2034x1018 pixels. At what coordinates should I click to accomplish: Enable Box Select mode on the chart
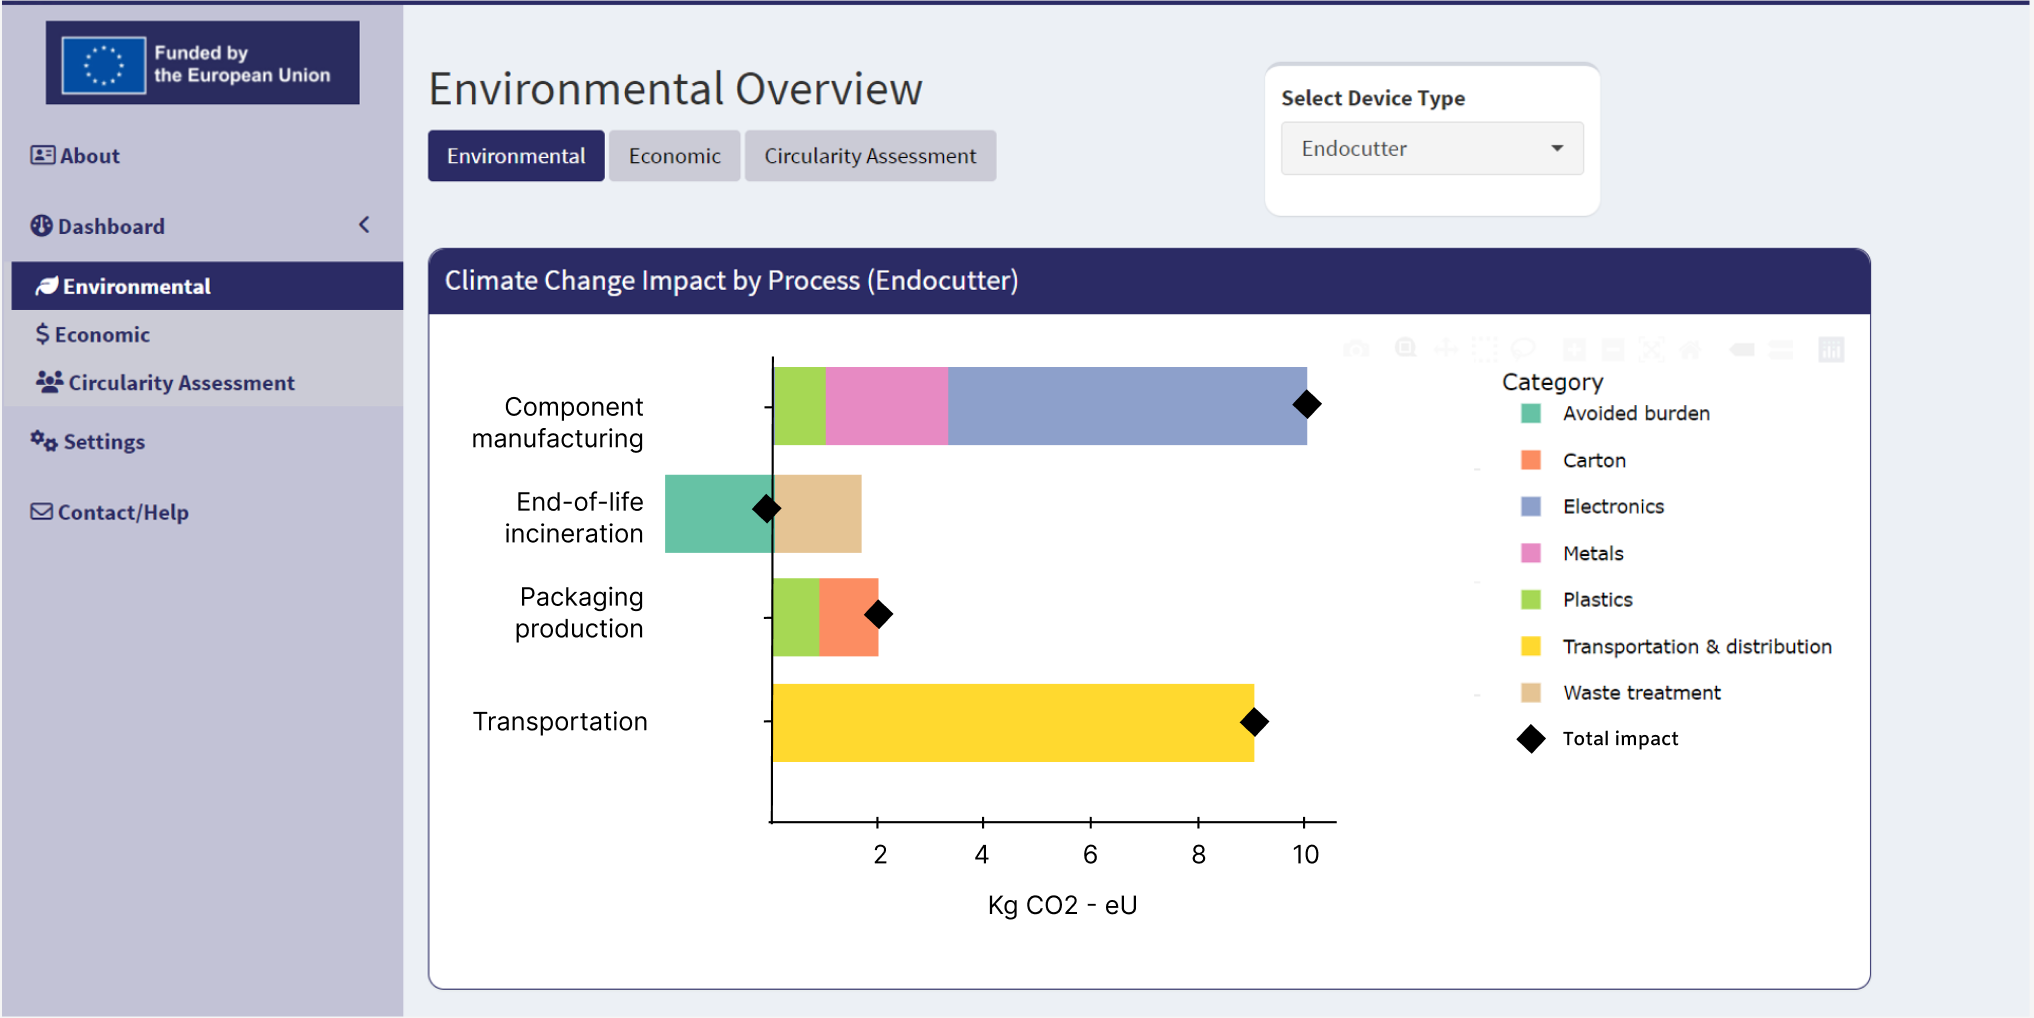[1484, 349]
